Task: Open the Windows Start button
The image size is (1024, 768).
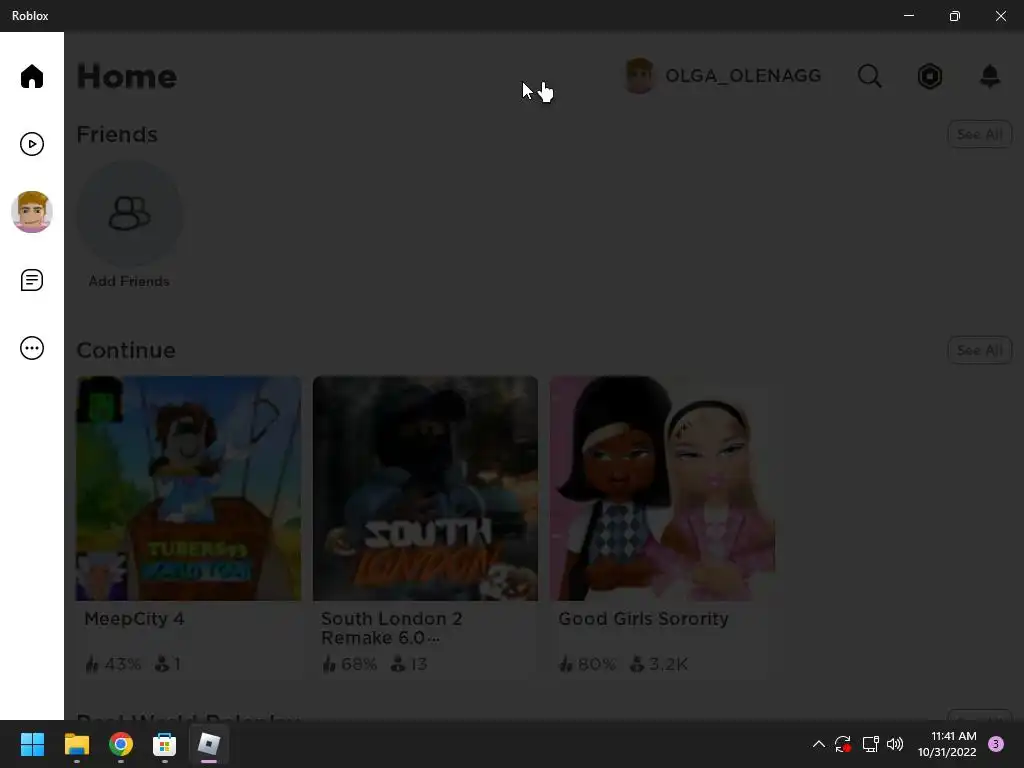Action: [32, 744]
